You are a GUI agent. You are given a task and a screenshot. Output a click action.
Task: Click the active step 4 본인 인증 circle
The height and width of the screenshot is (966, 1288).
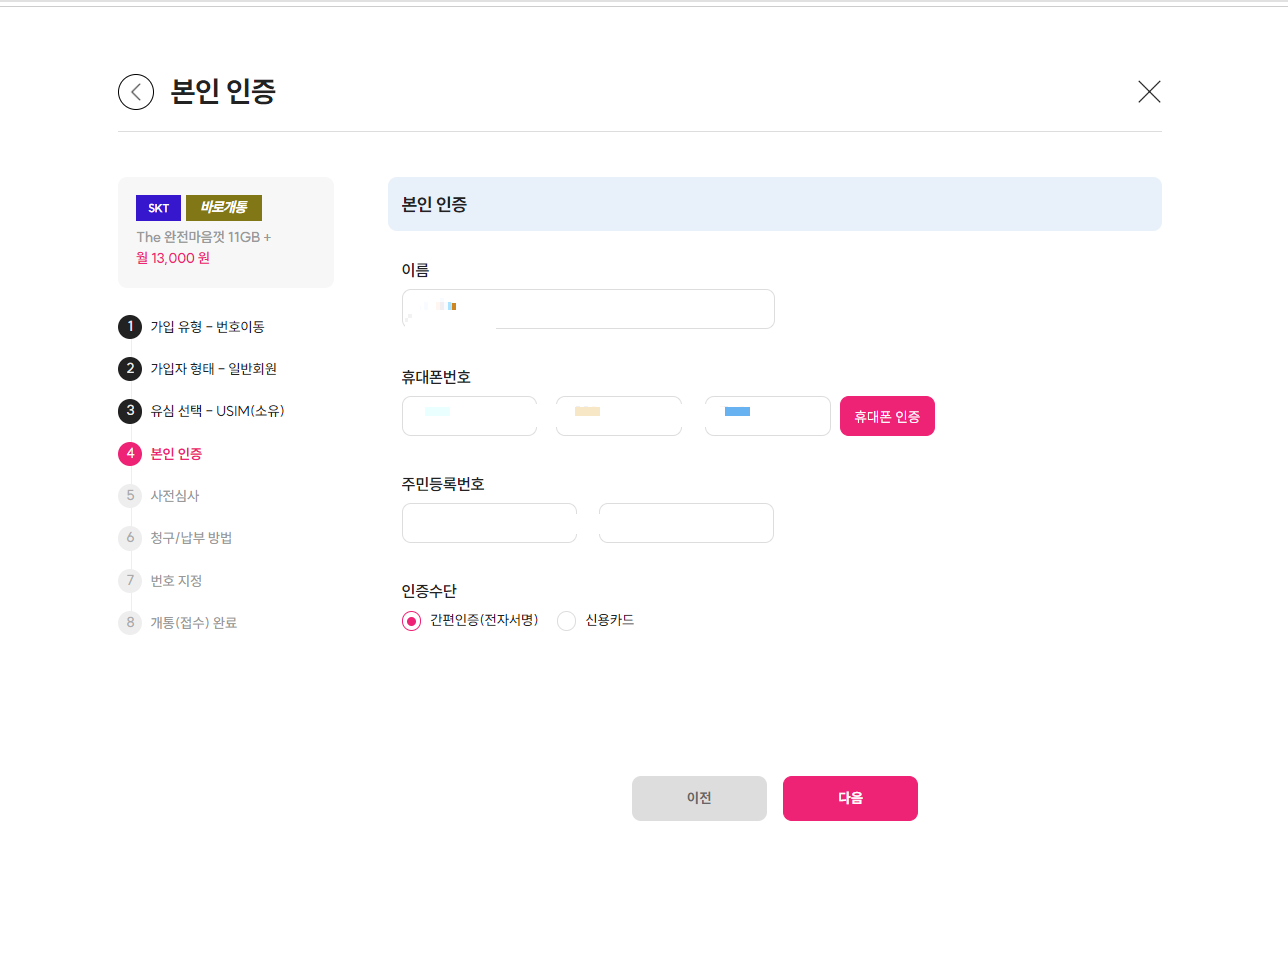point(130,453)
